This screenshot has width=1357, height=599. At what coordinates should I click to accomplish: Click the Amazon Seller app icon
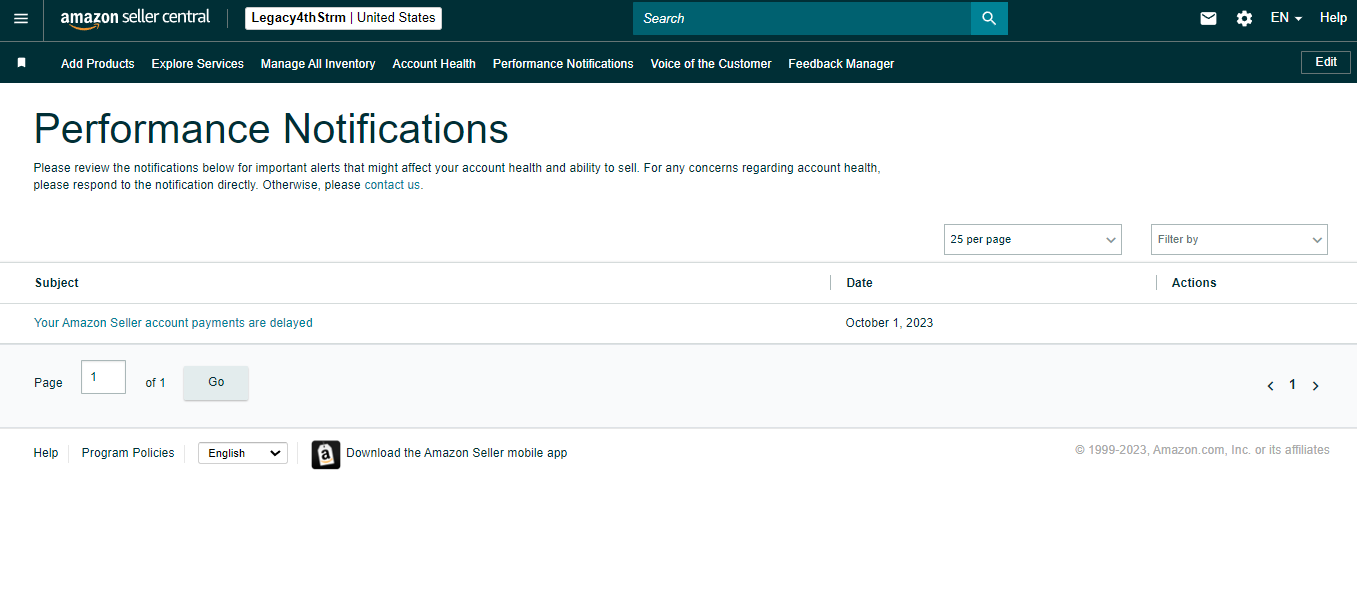coord(326,454)
